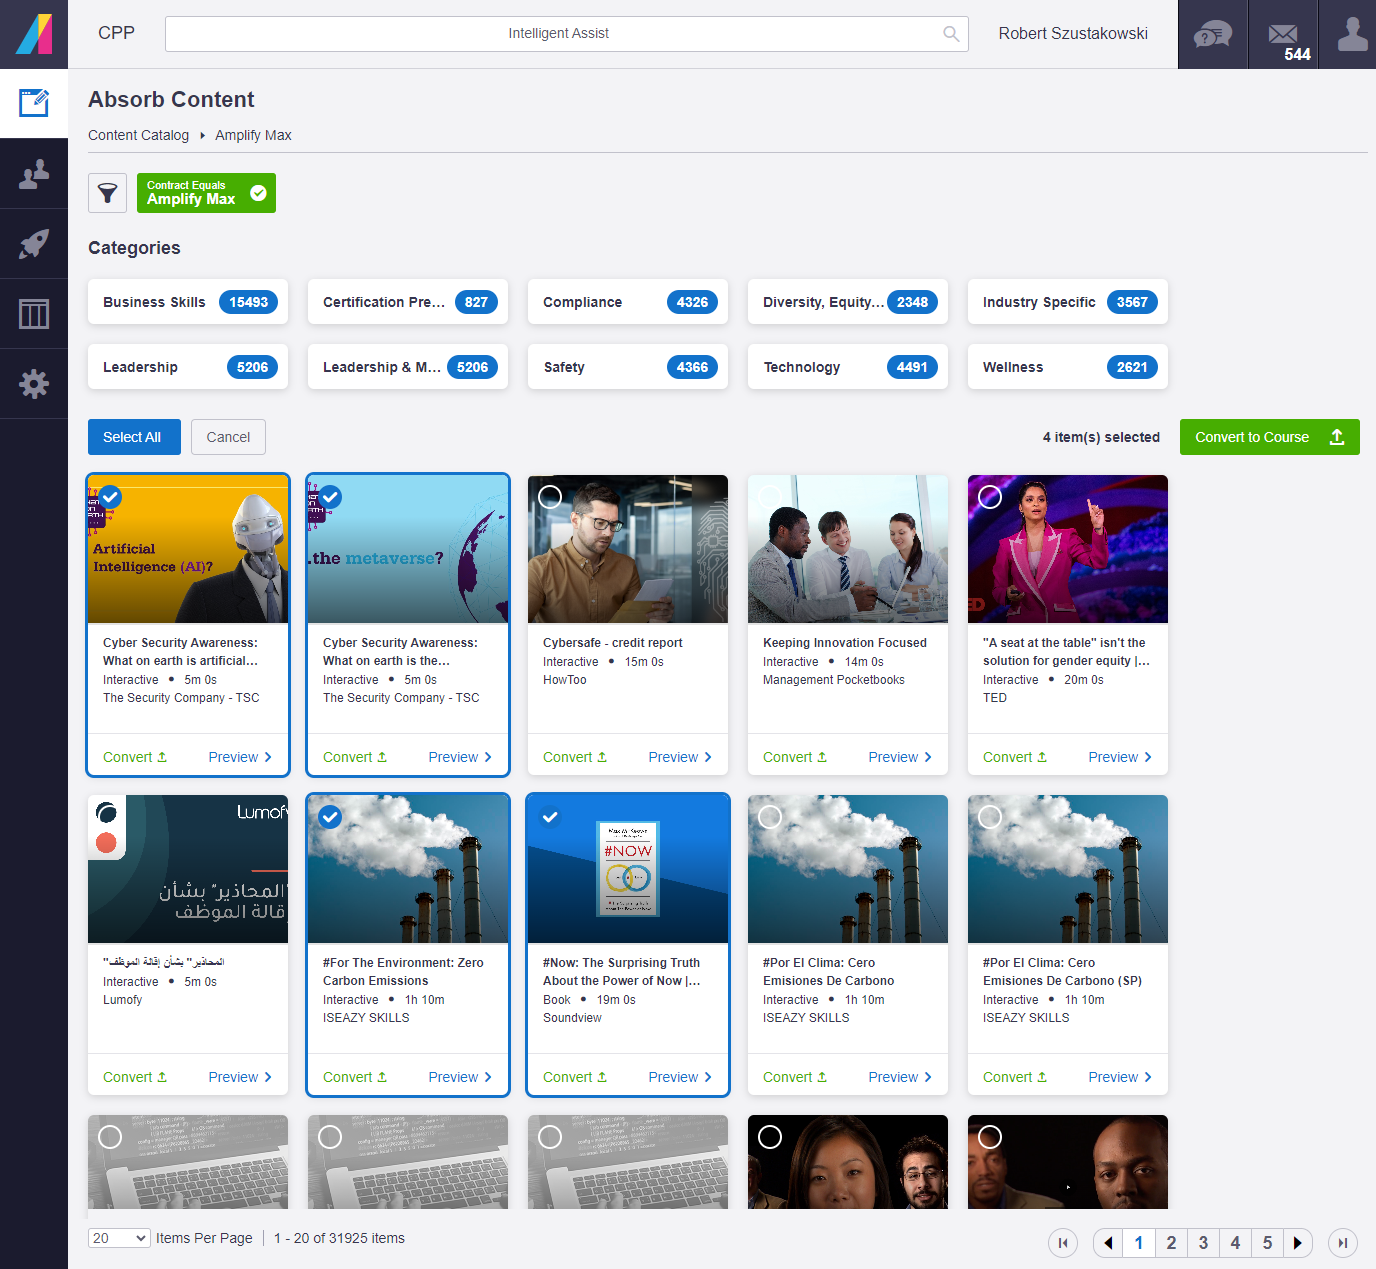
Task: Go to page 2
Action: (x=1171, y=1243)
